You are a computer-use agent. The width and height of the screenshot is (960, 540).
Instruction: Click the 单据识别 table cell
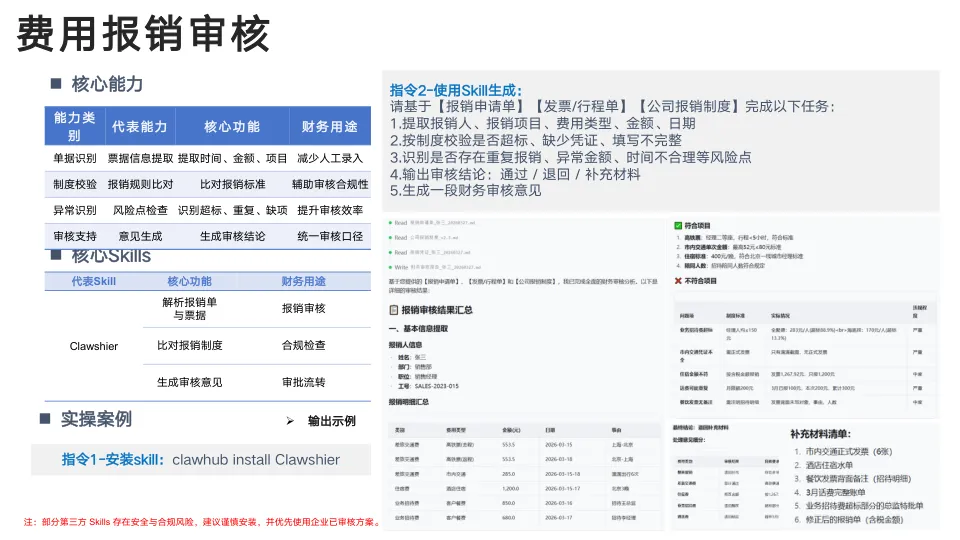pyautogui.click(x=75, y=159)
